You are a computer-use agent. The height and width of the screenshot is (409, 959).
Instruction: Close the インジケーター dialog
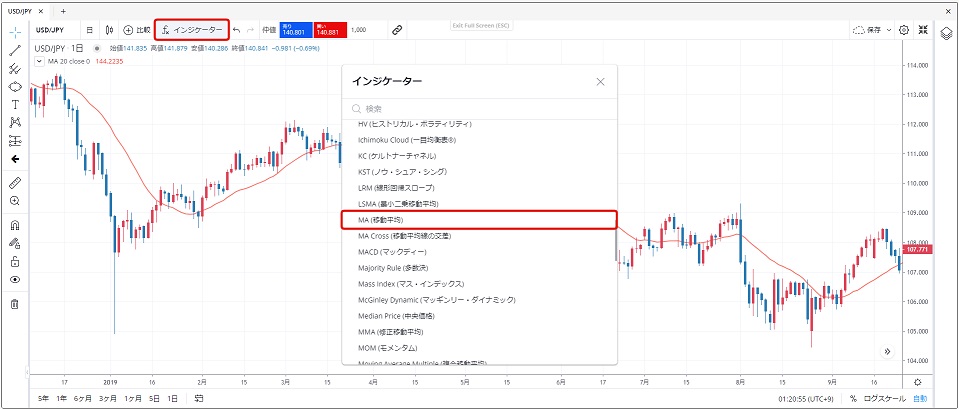pos(601,81)
